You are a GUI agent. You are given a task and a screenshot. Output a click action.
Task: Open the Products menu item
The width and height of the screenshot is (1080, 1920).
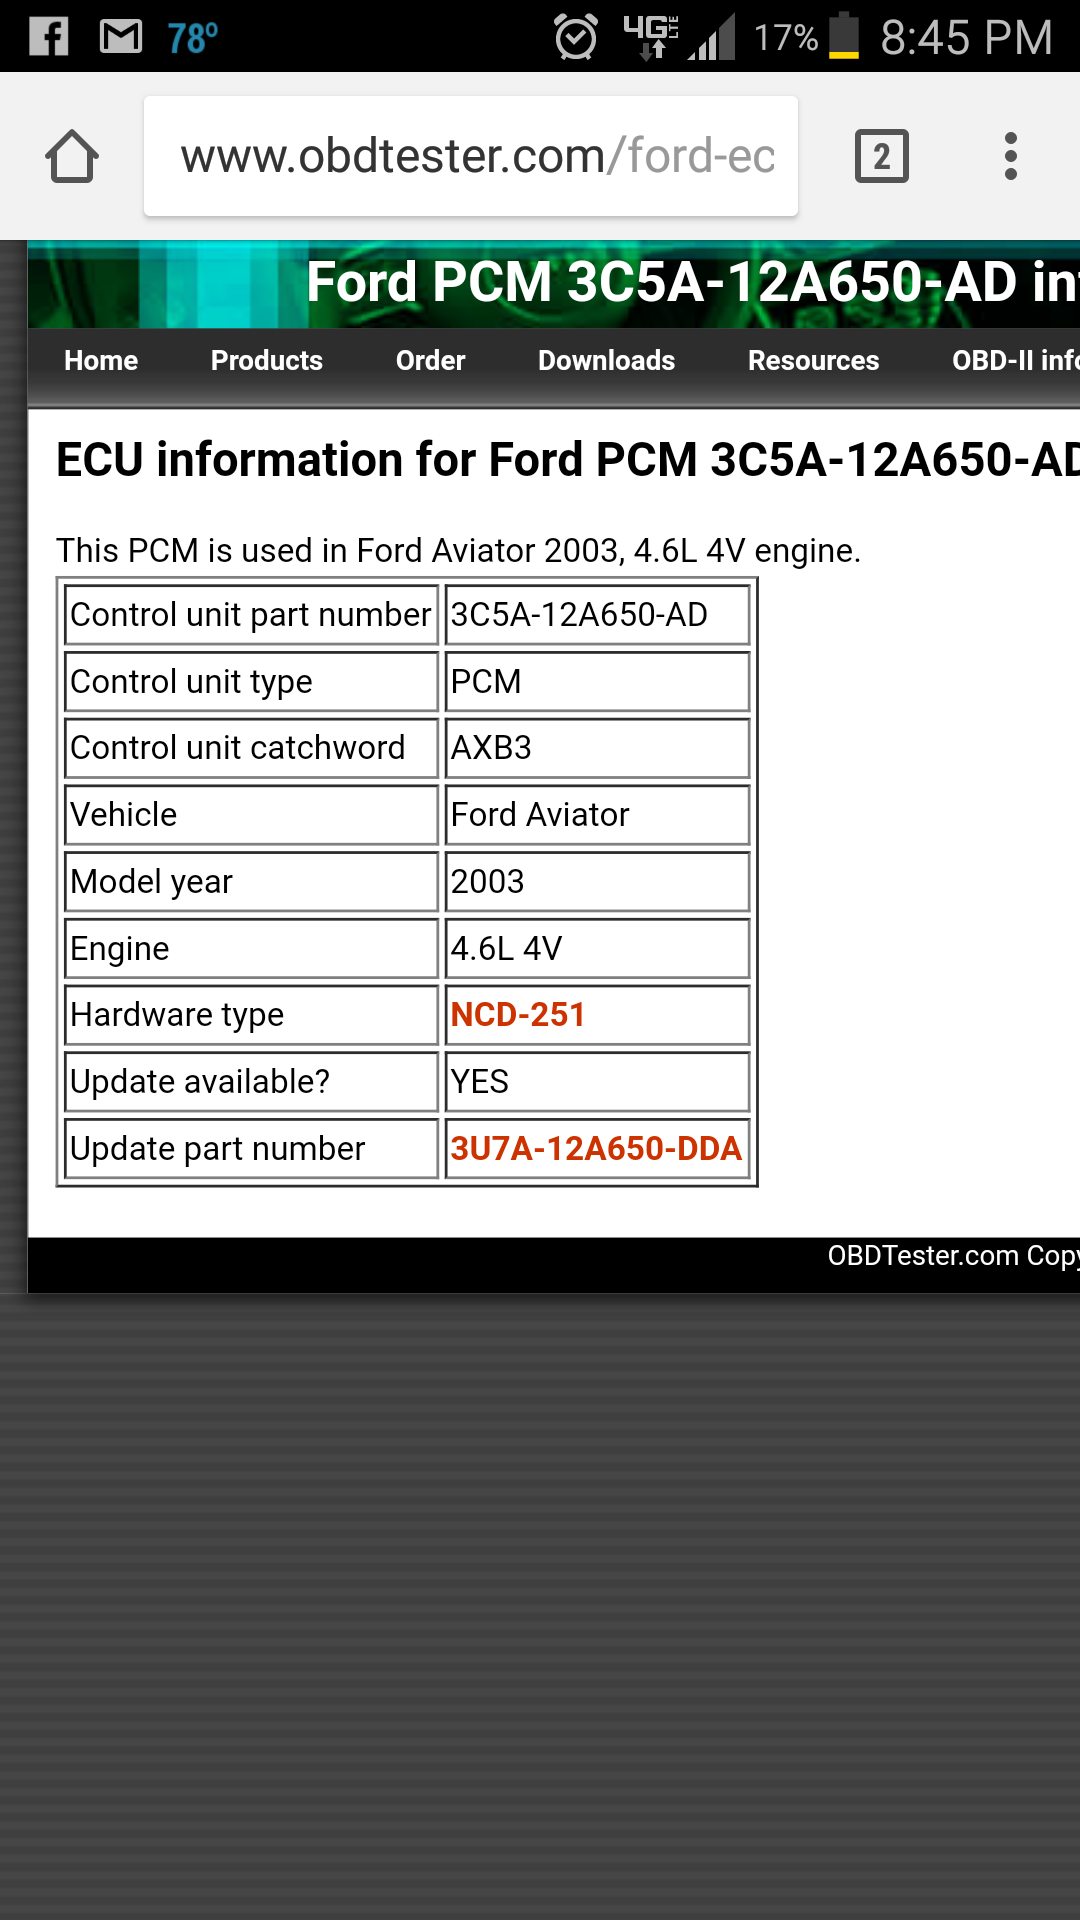point(267,361)
